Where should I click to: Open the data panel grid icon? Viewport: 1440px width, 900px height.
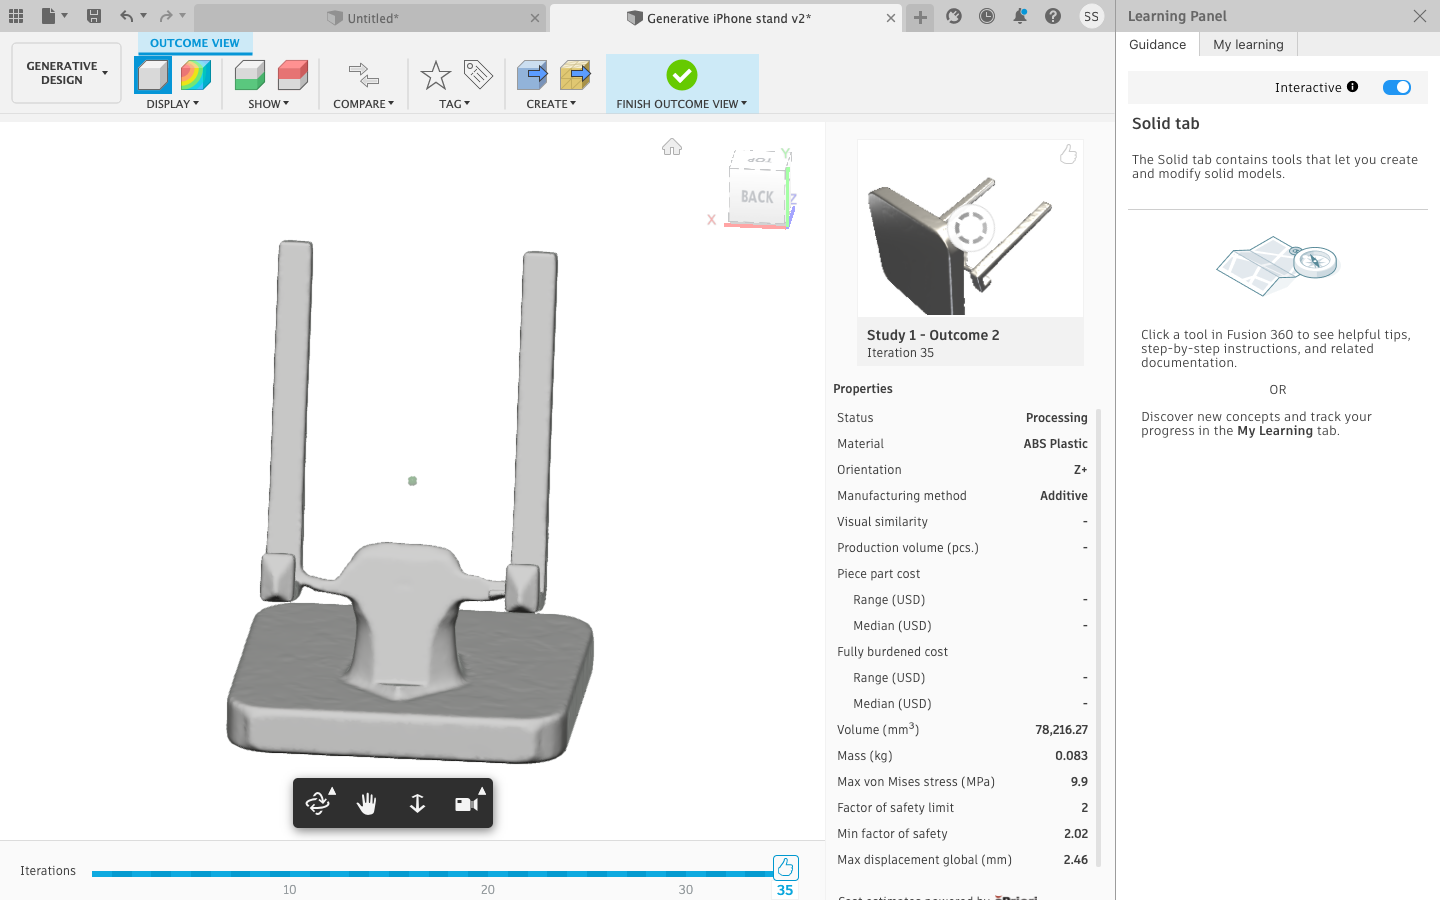pyautogui.click(x=16, y=16)
